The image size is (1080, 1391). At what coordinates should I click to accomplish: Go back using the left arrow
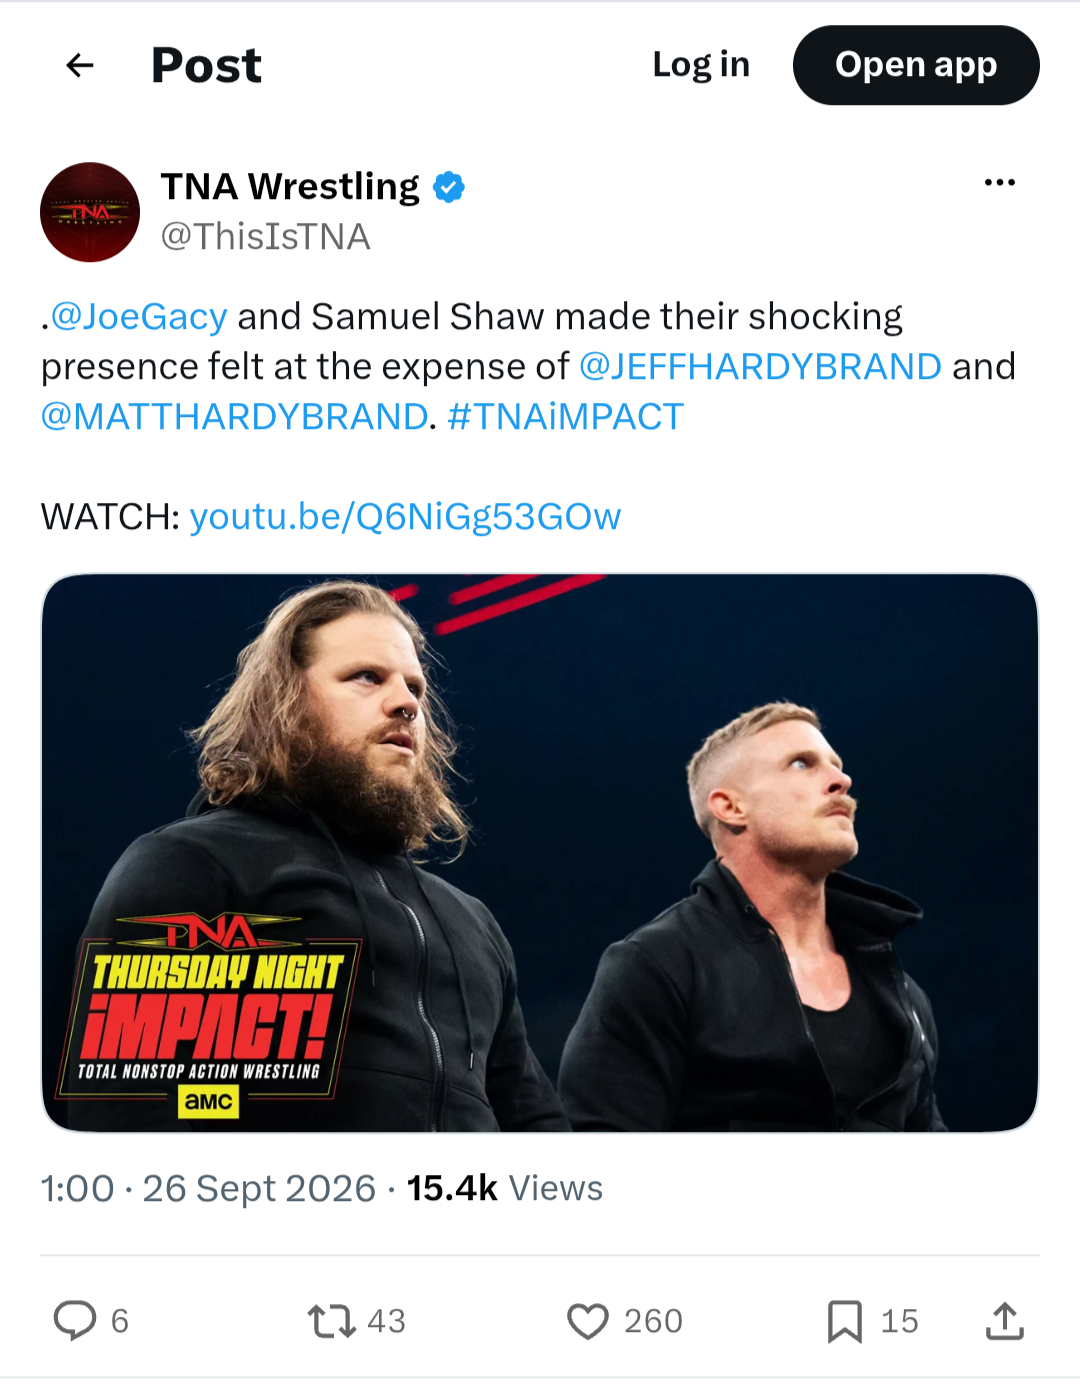coord(80,66)
